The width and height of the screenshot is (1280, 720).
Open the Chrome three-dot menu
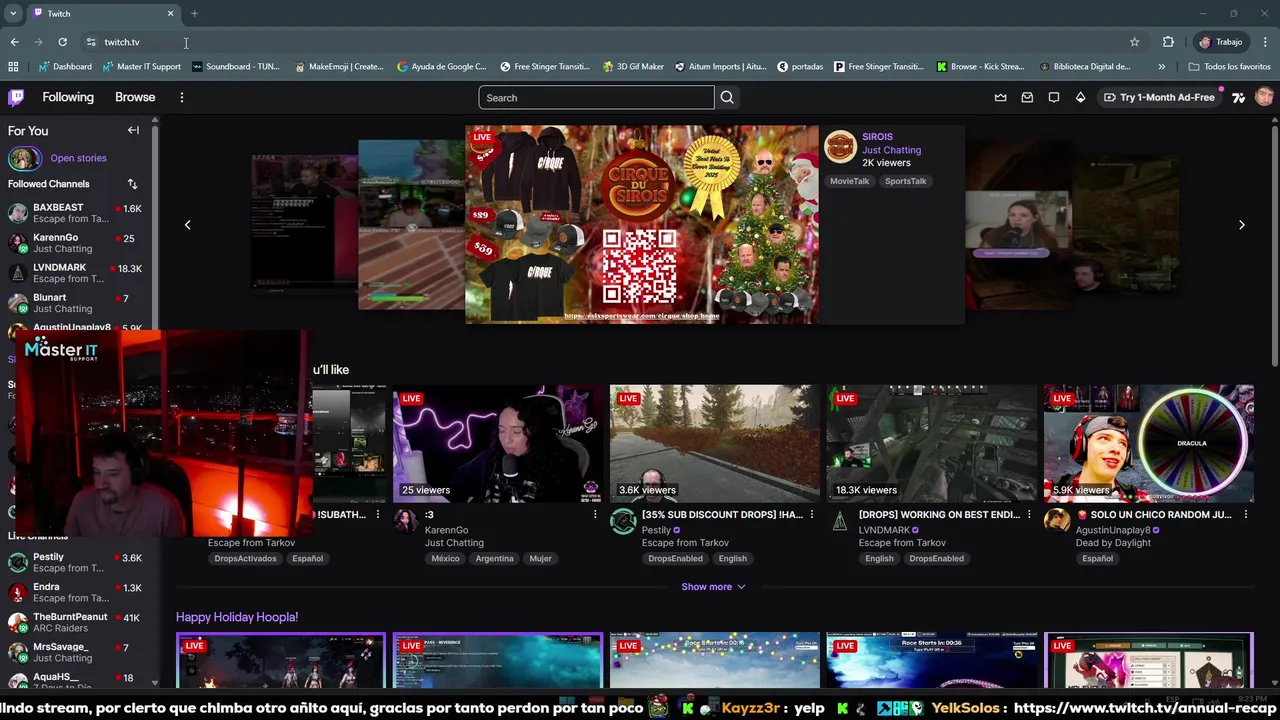pos(1265,42)
